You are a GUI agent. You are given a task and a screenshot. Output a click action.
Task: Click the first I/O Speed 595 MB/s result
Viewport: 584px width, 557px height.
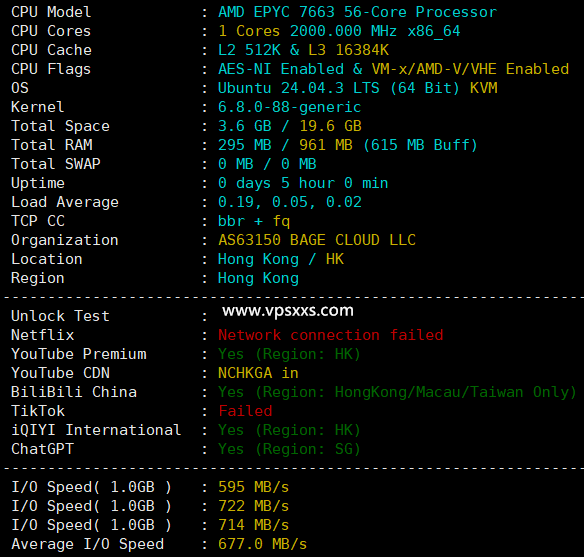point(253,487)
